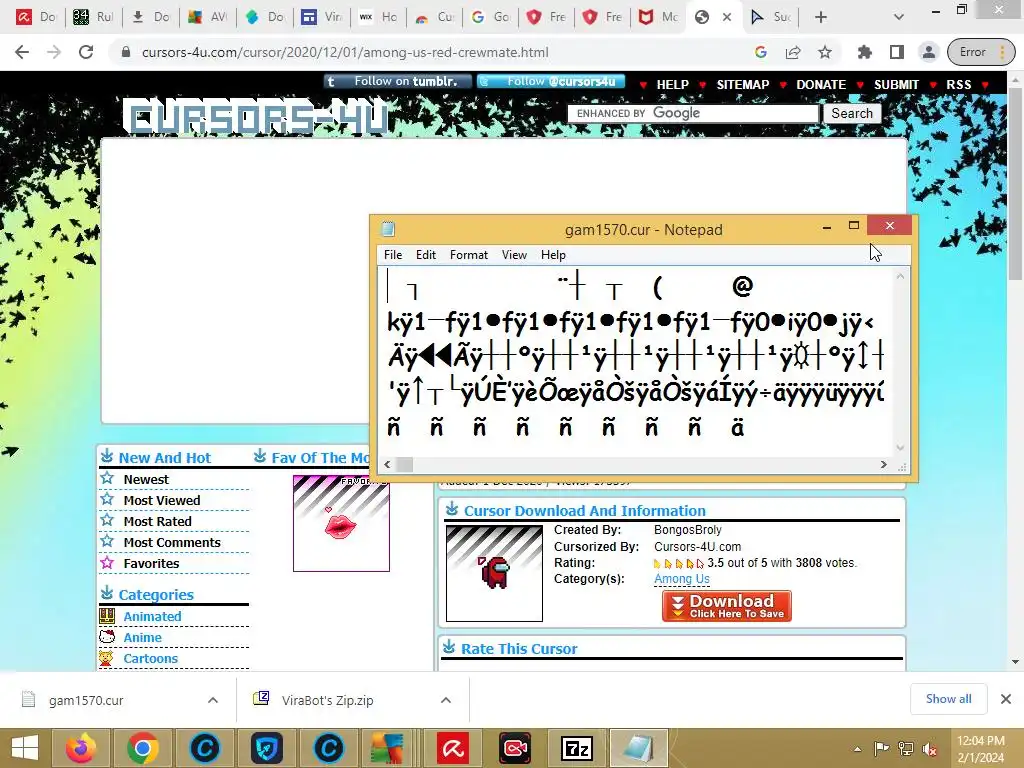1024x768 pixels.
Task: Open Most Viewed cursors link
Action: [161, 500]
